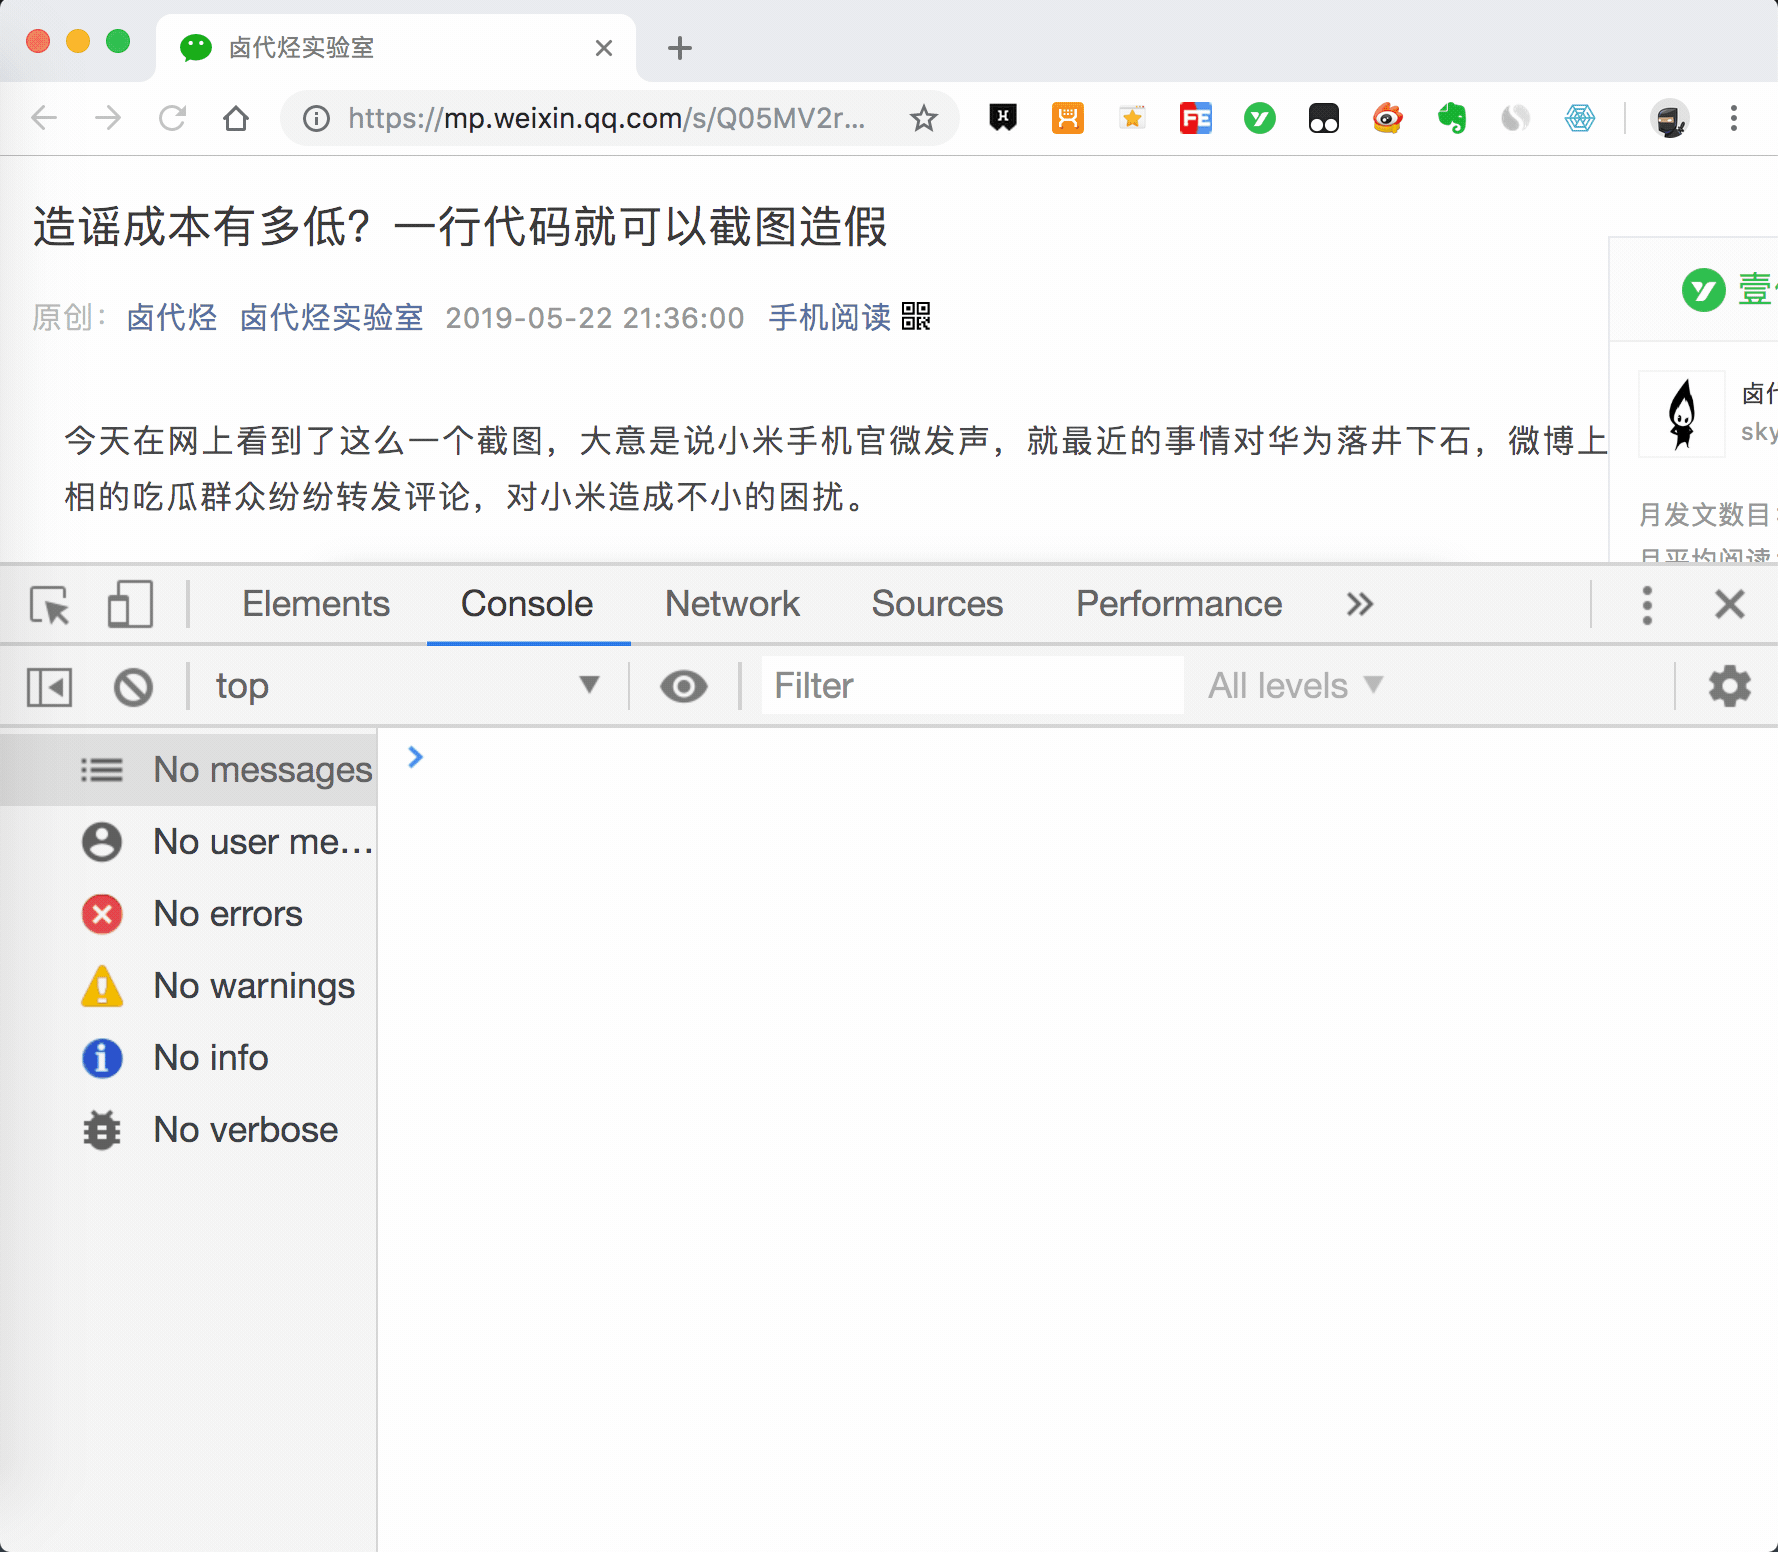Open the top context dropdown
The width and height of the screenshot is (1778, 1552).
[x=408, y=686]
